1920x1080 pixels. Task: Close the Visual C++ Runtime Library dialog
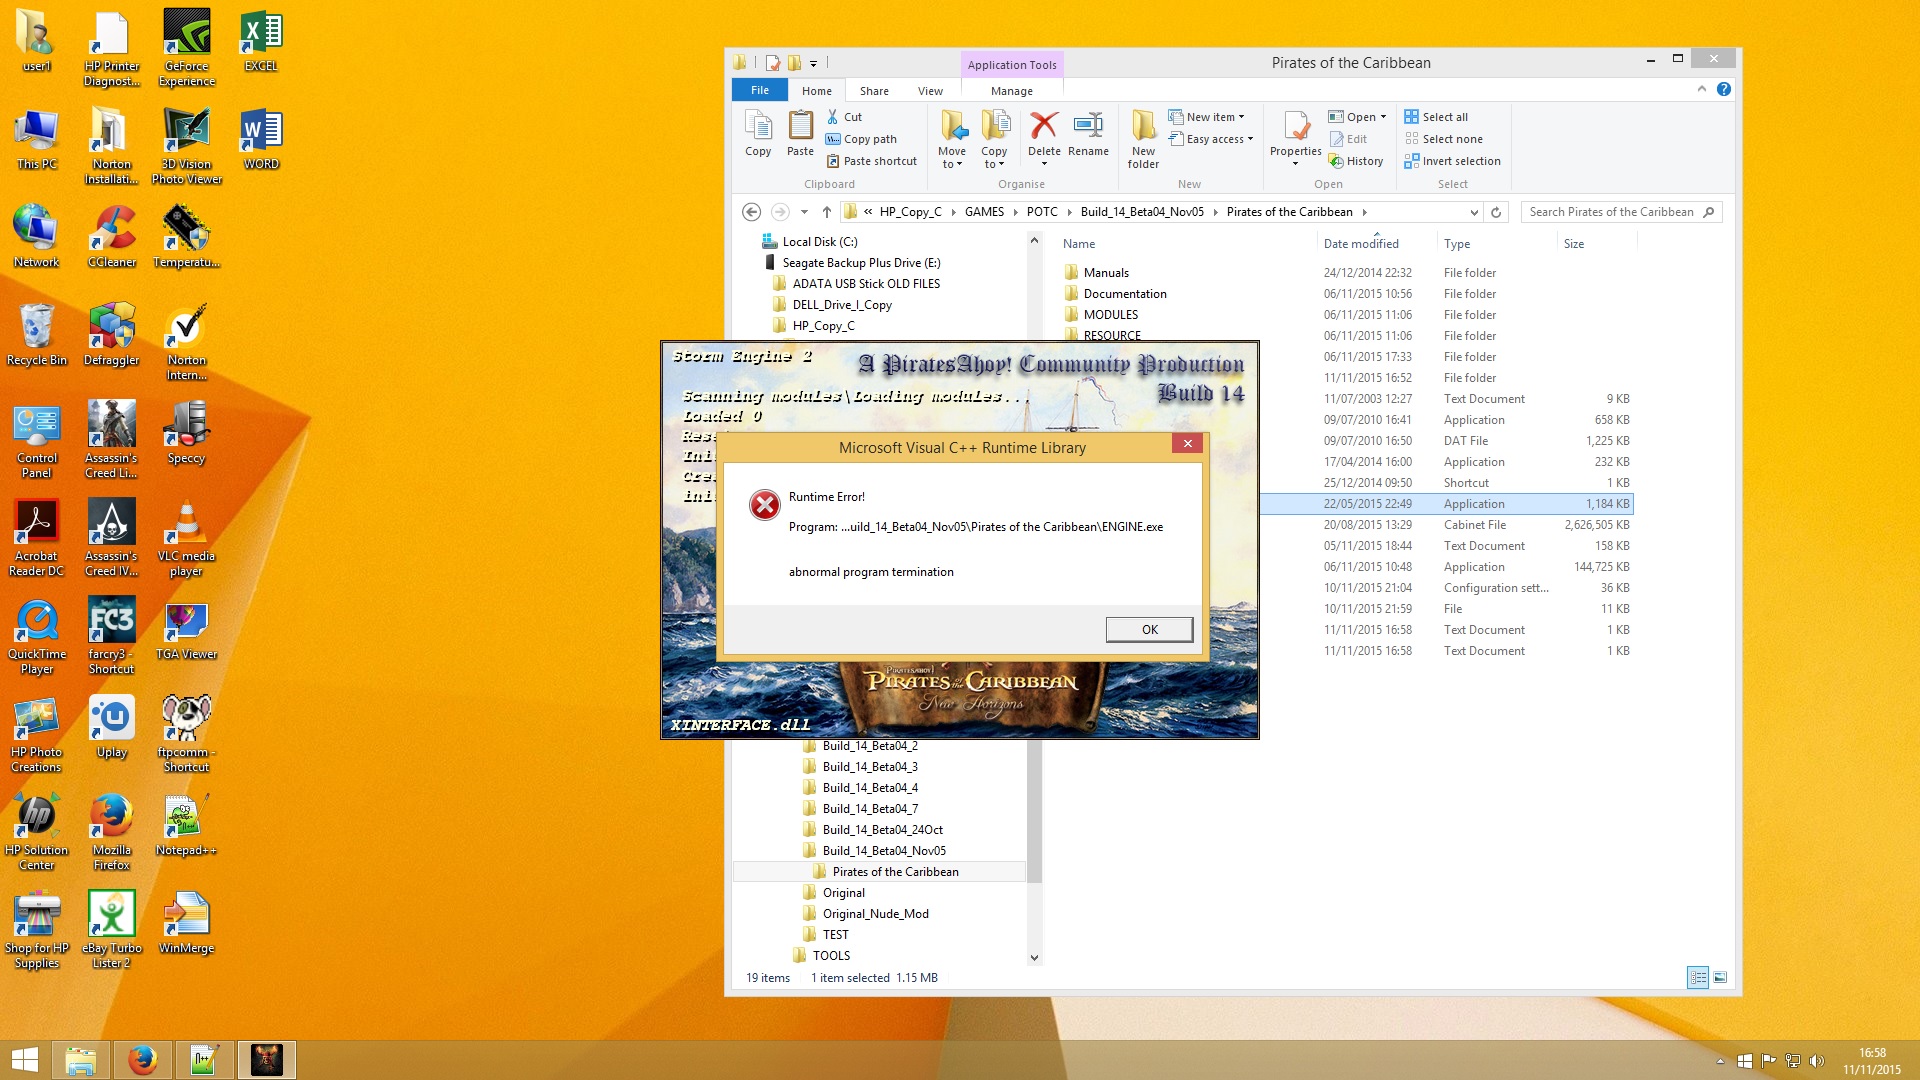(1187, 444)
